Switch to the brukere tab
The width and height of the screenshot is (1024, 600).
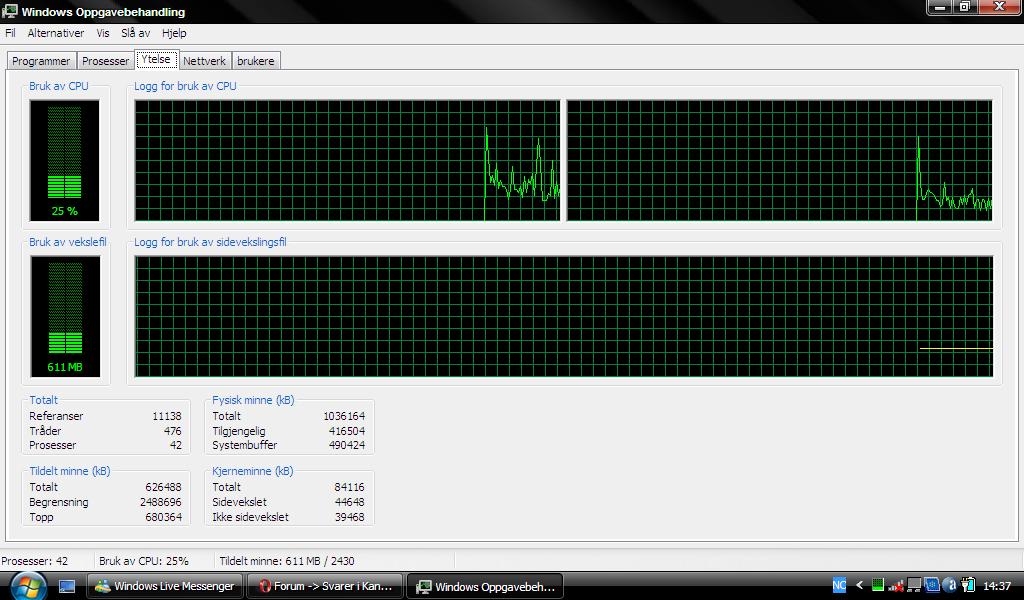[255, 61]
